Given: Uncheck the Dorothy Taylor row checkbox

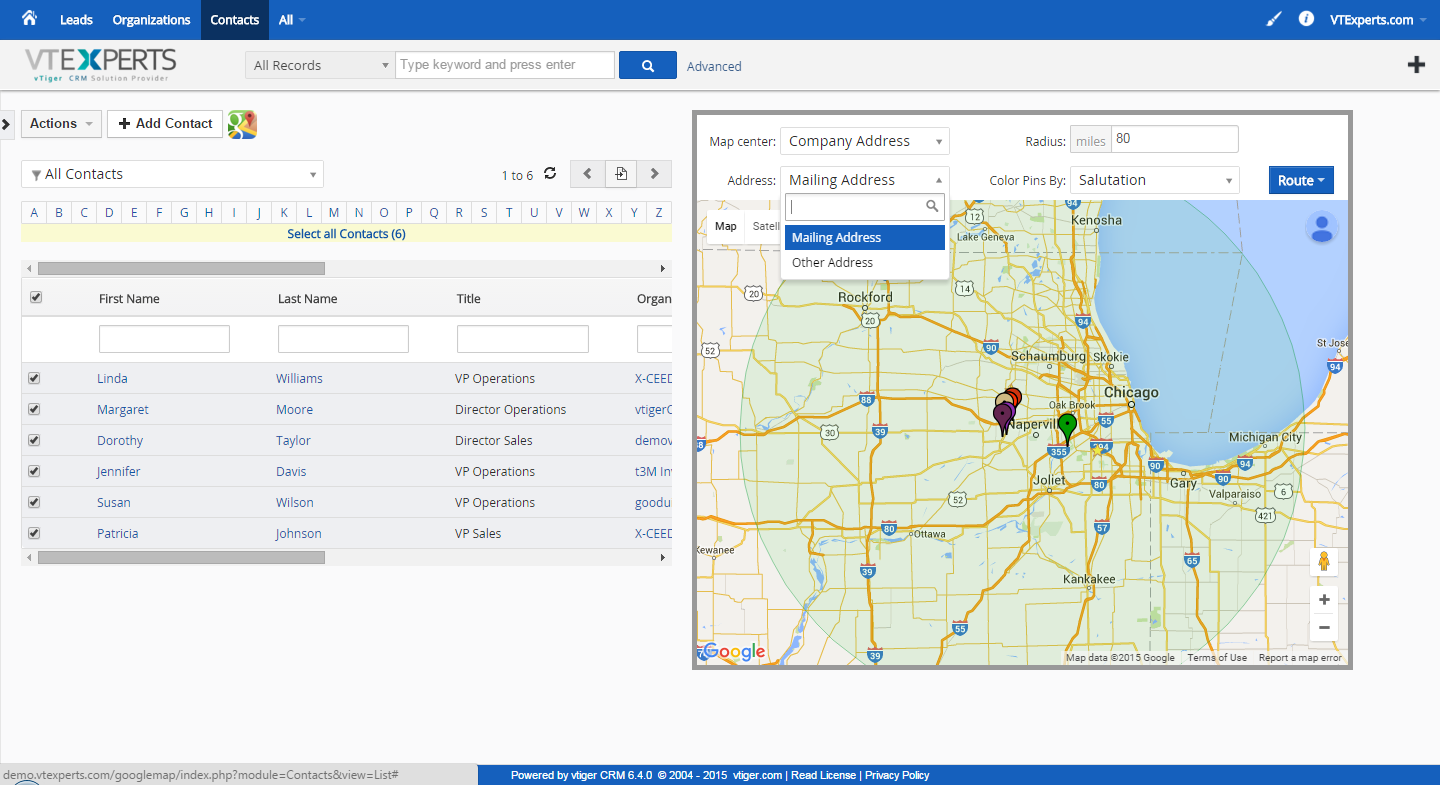Looking at the screenshot, I should click(34, 440).
